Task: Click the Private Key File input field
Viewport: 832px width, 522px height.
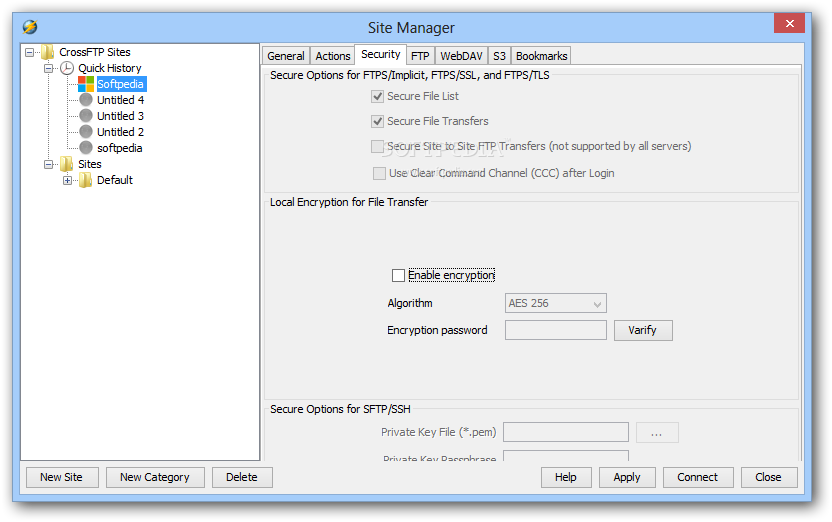Action: pos(566,432)
